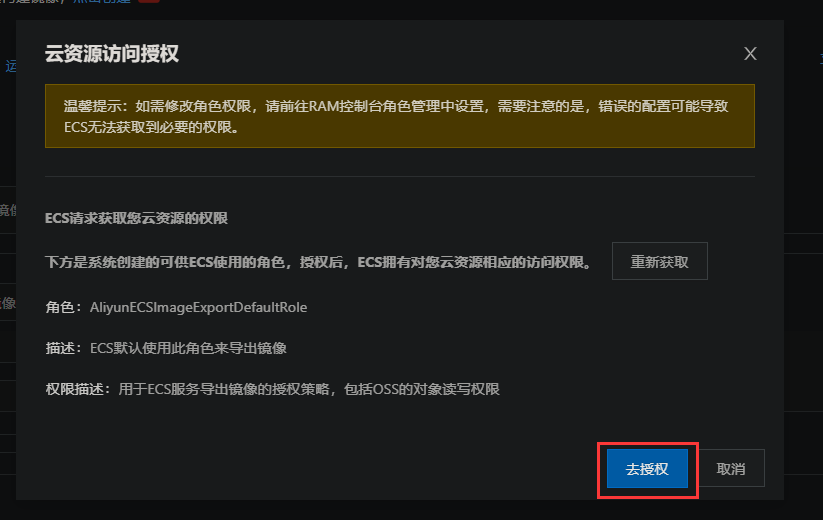Viewport: 823px width, 520px height.
Task: Click the sentence about 系统创建的可供ECS使用的角色
Action: click(x=318, y=262)
